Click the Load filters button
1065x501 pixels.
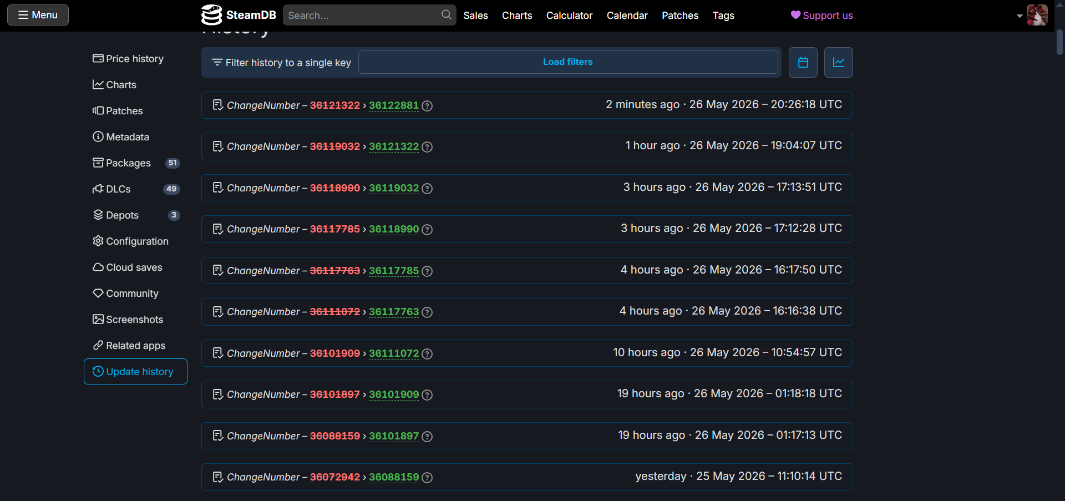[568, 62]
